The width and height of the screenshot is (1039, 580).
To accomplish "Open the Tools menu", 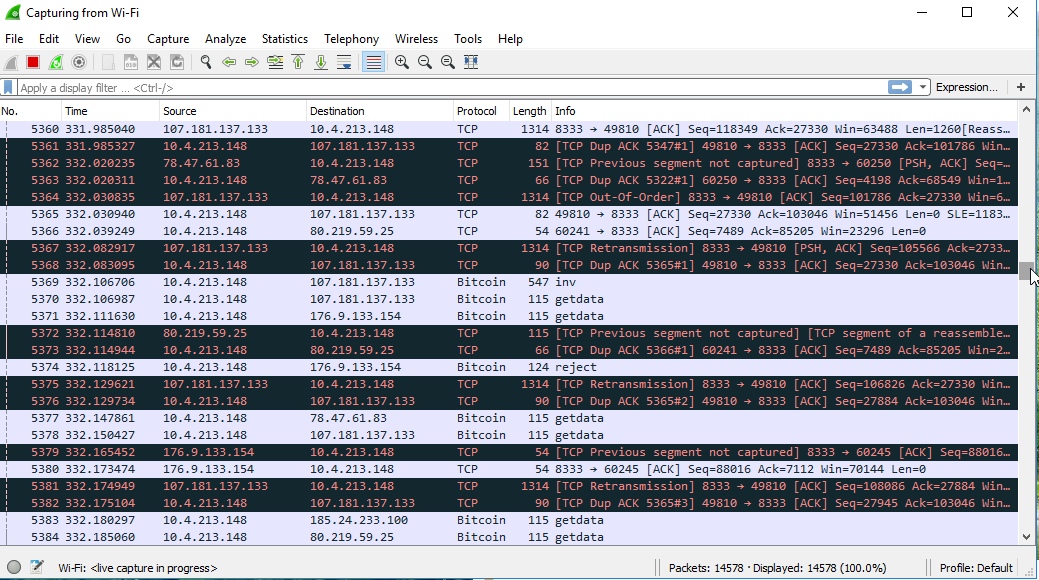I will [x=468, y=39].
